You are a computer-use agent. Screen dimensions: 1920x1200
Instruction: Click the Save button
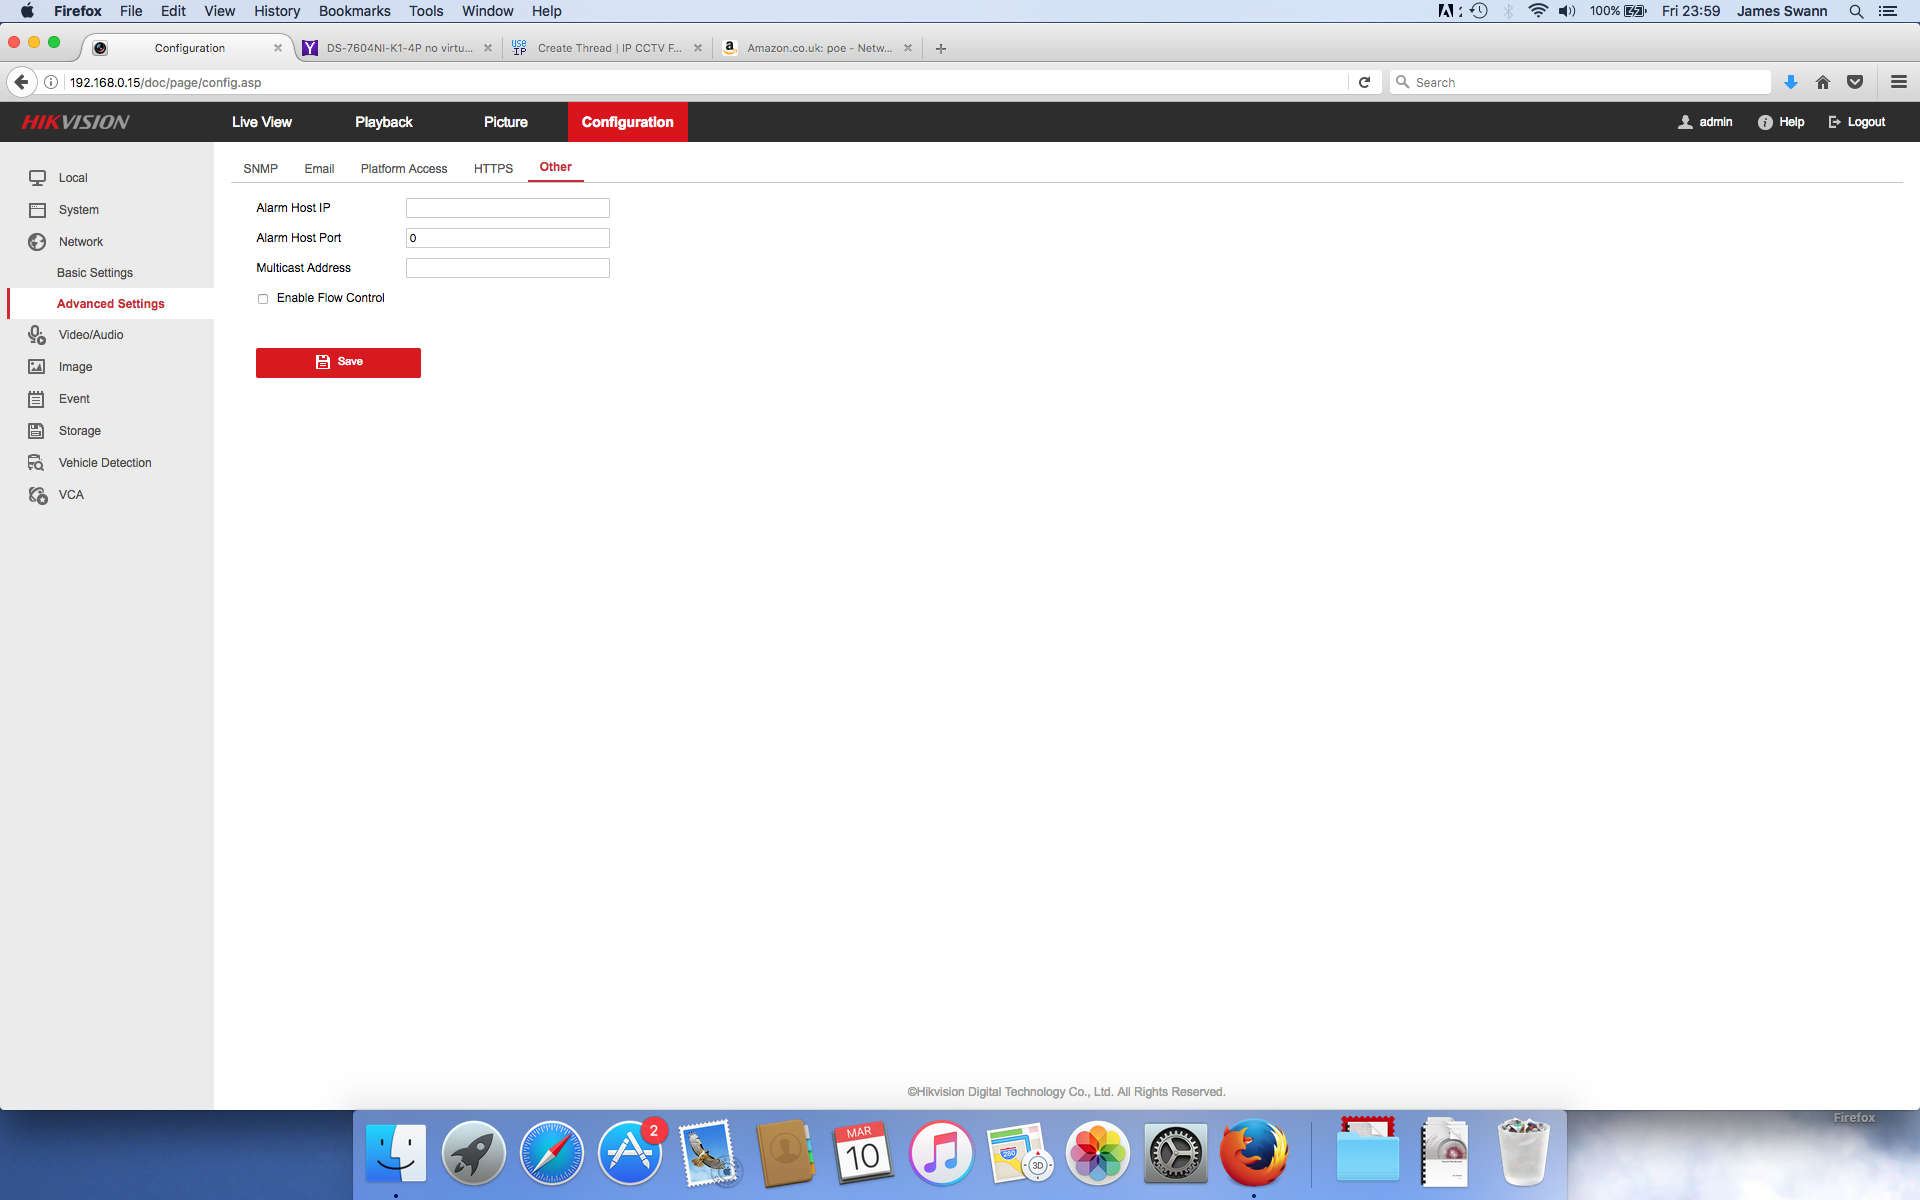click(338, 362)
